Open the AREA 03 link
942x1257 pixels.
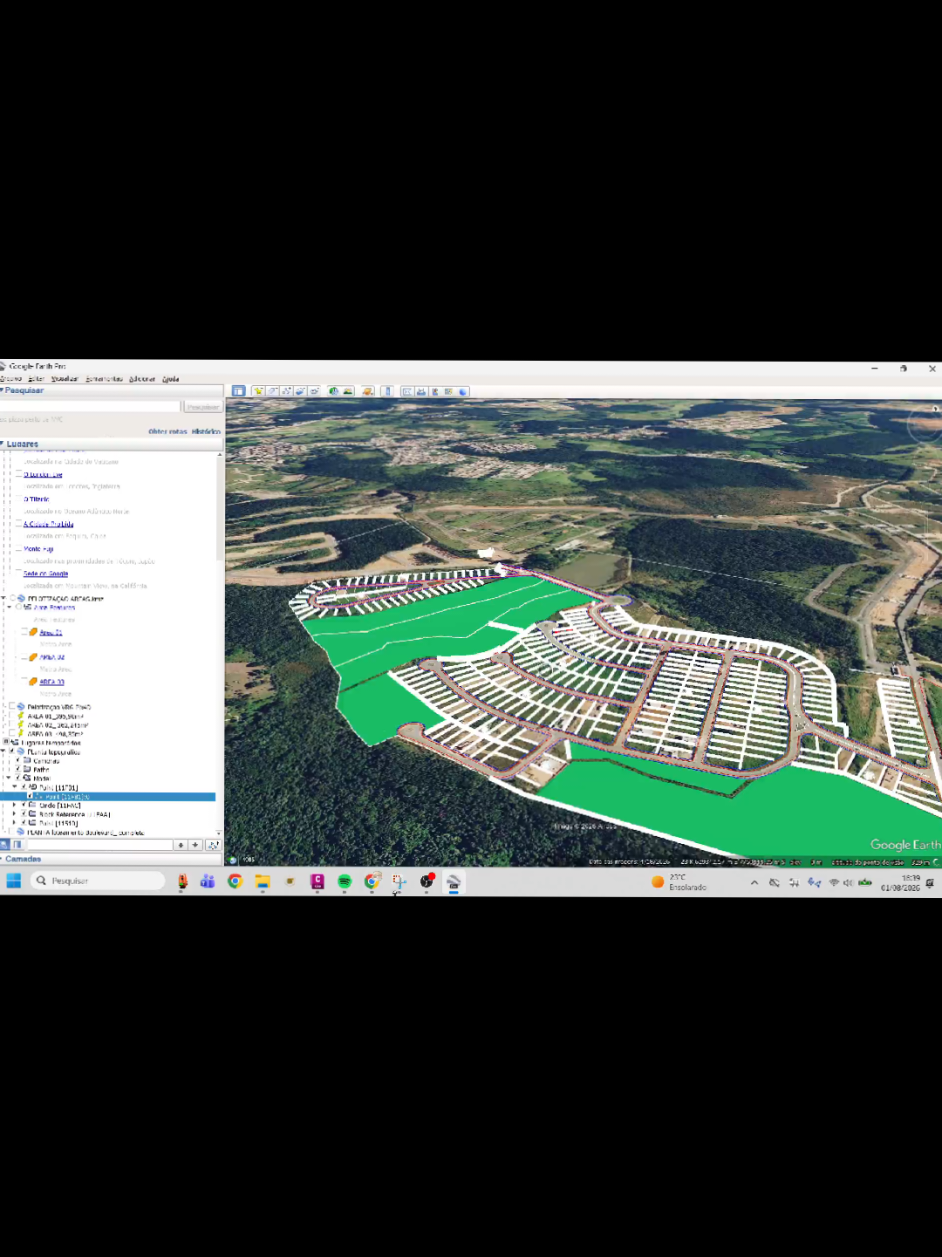52,682
